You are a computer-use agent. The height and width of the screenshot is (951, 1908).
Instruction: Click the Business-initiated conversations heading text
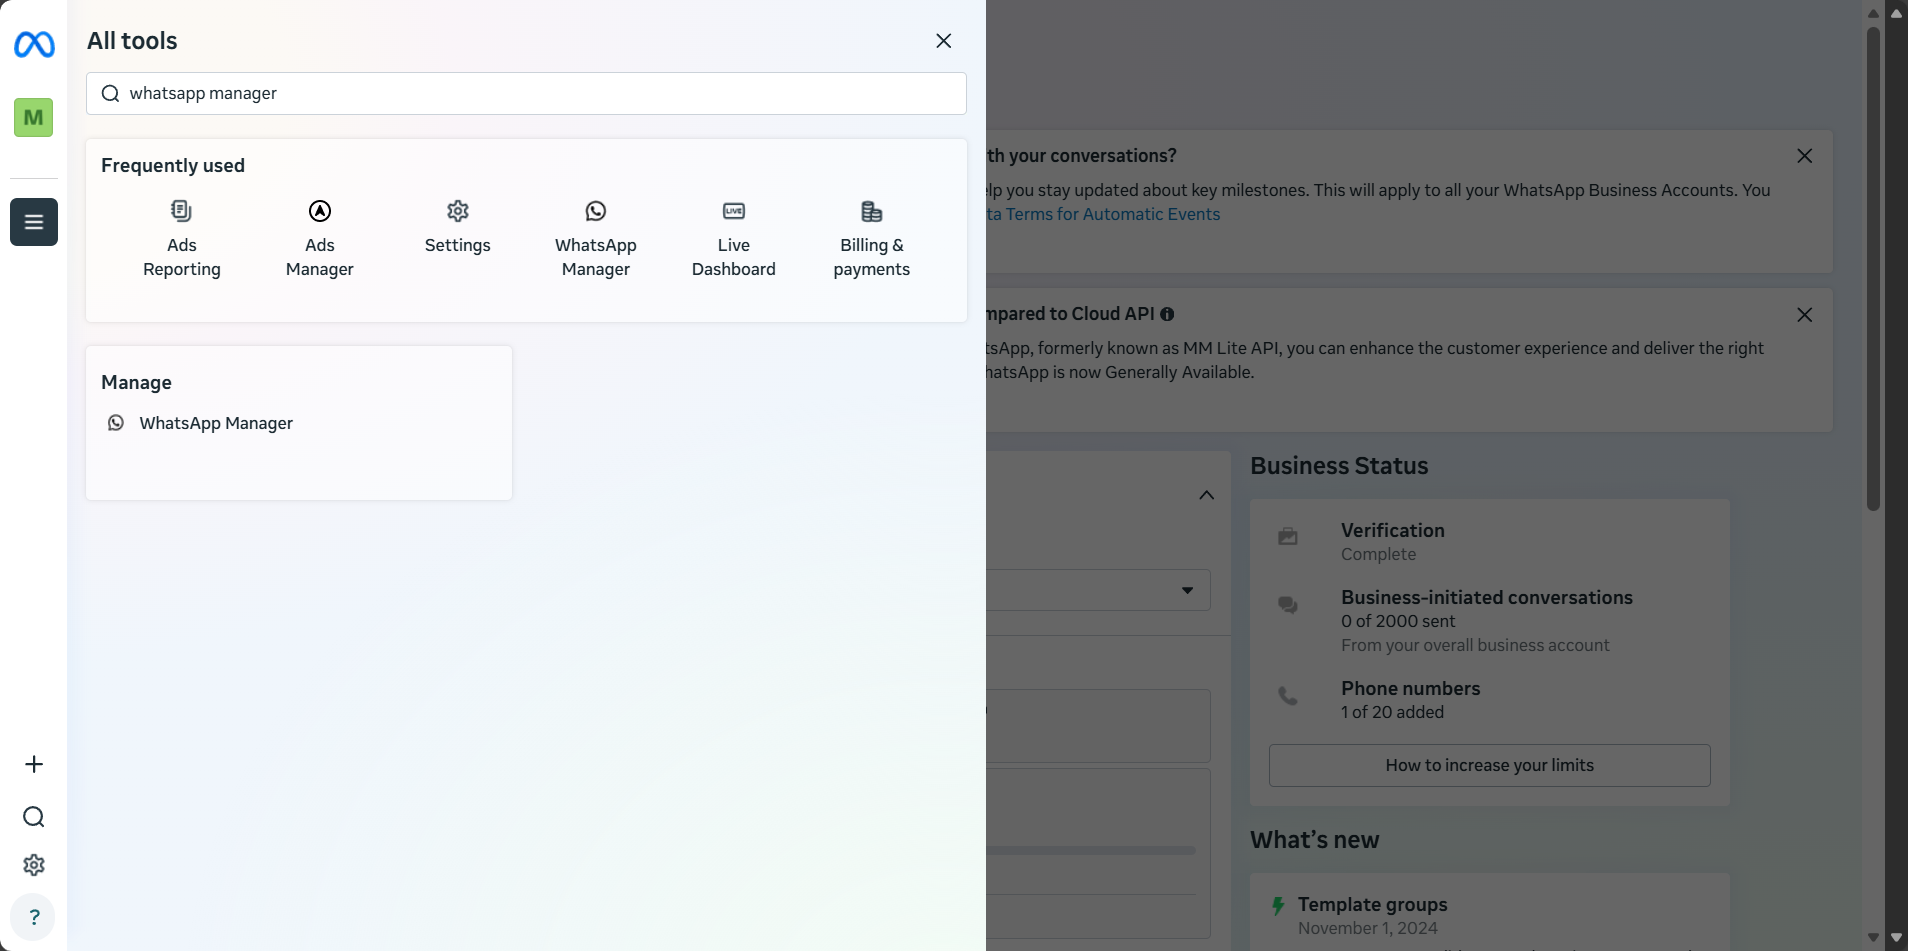[x=1487, y=598]
